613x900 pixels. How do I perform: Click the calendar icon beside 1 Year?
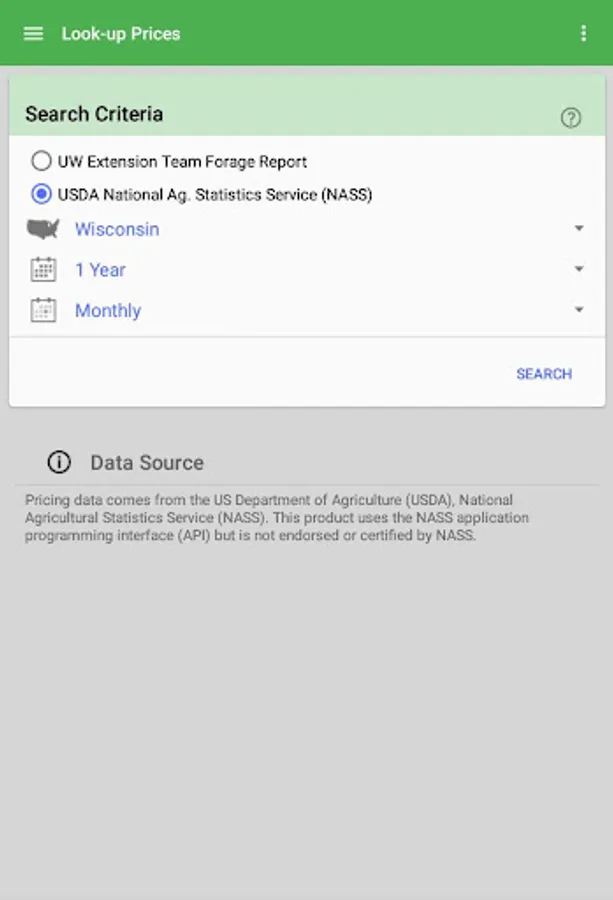click(43, 270)
